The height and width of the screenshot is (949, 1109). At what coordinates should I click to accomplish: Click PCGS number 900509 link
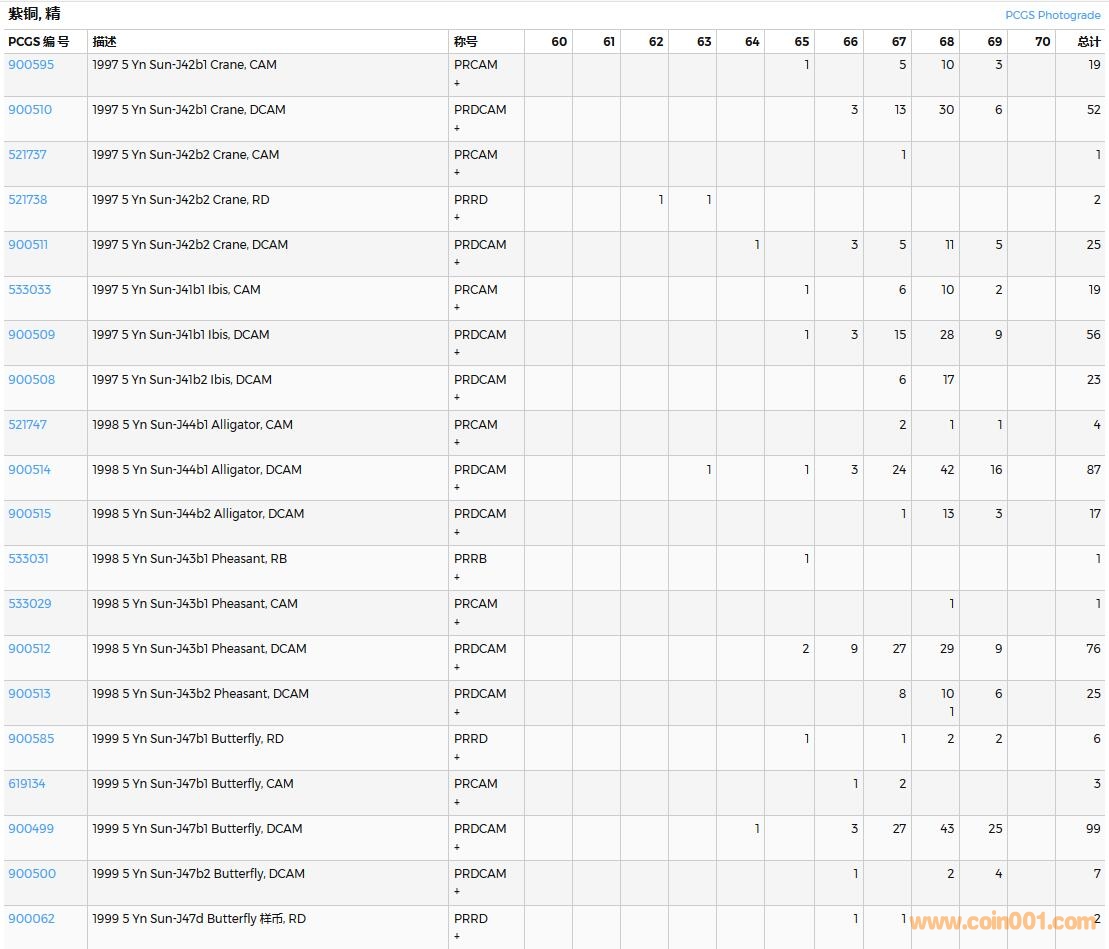(32, 335)
